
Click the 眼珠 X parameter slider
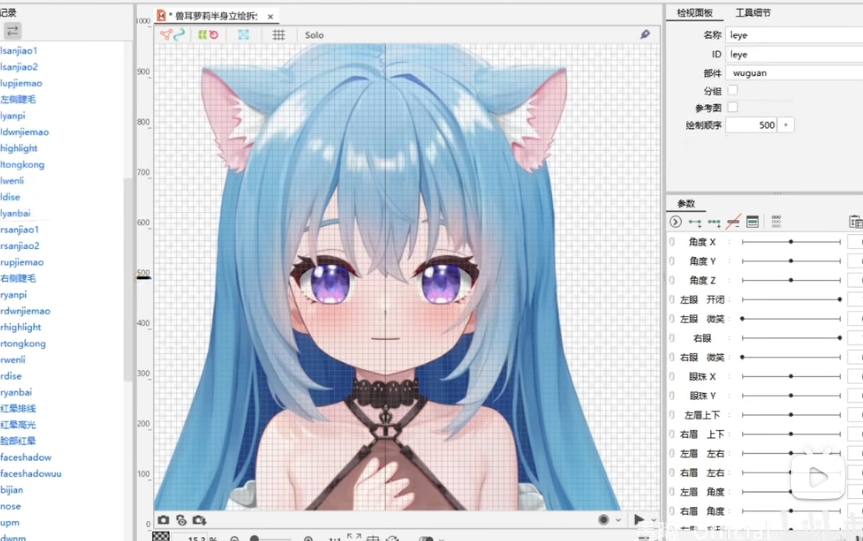[x=791, y=376]
